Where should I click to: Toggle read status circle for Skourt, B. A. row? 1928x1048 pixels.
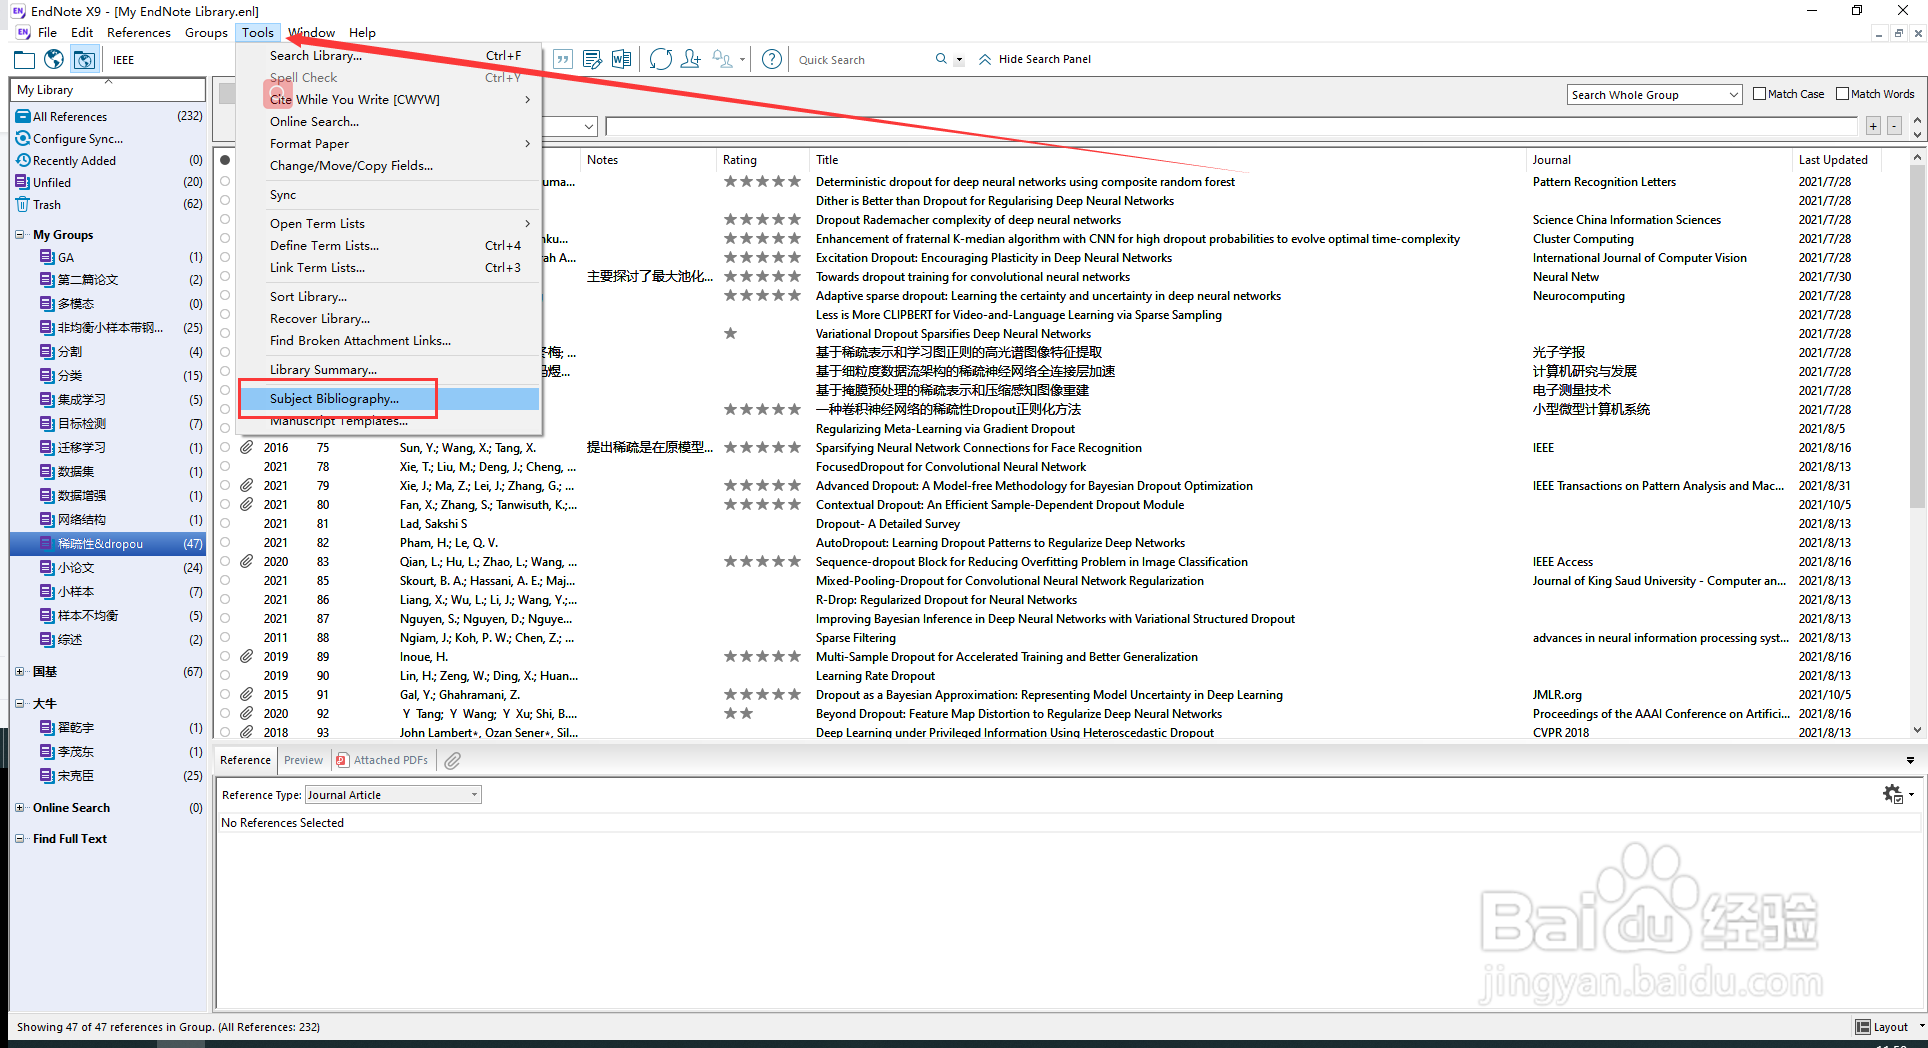coord(225,580)
